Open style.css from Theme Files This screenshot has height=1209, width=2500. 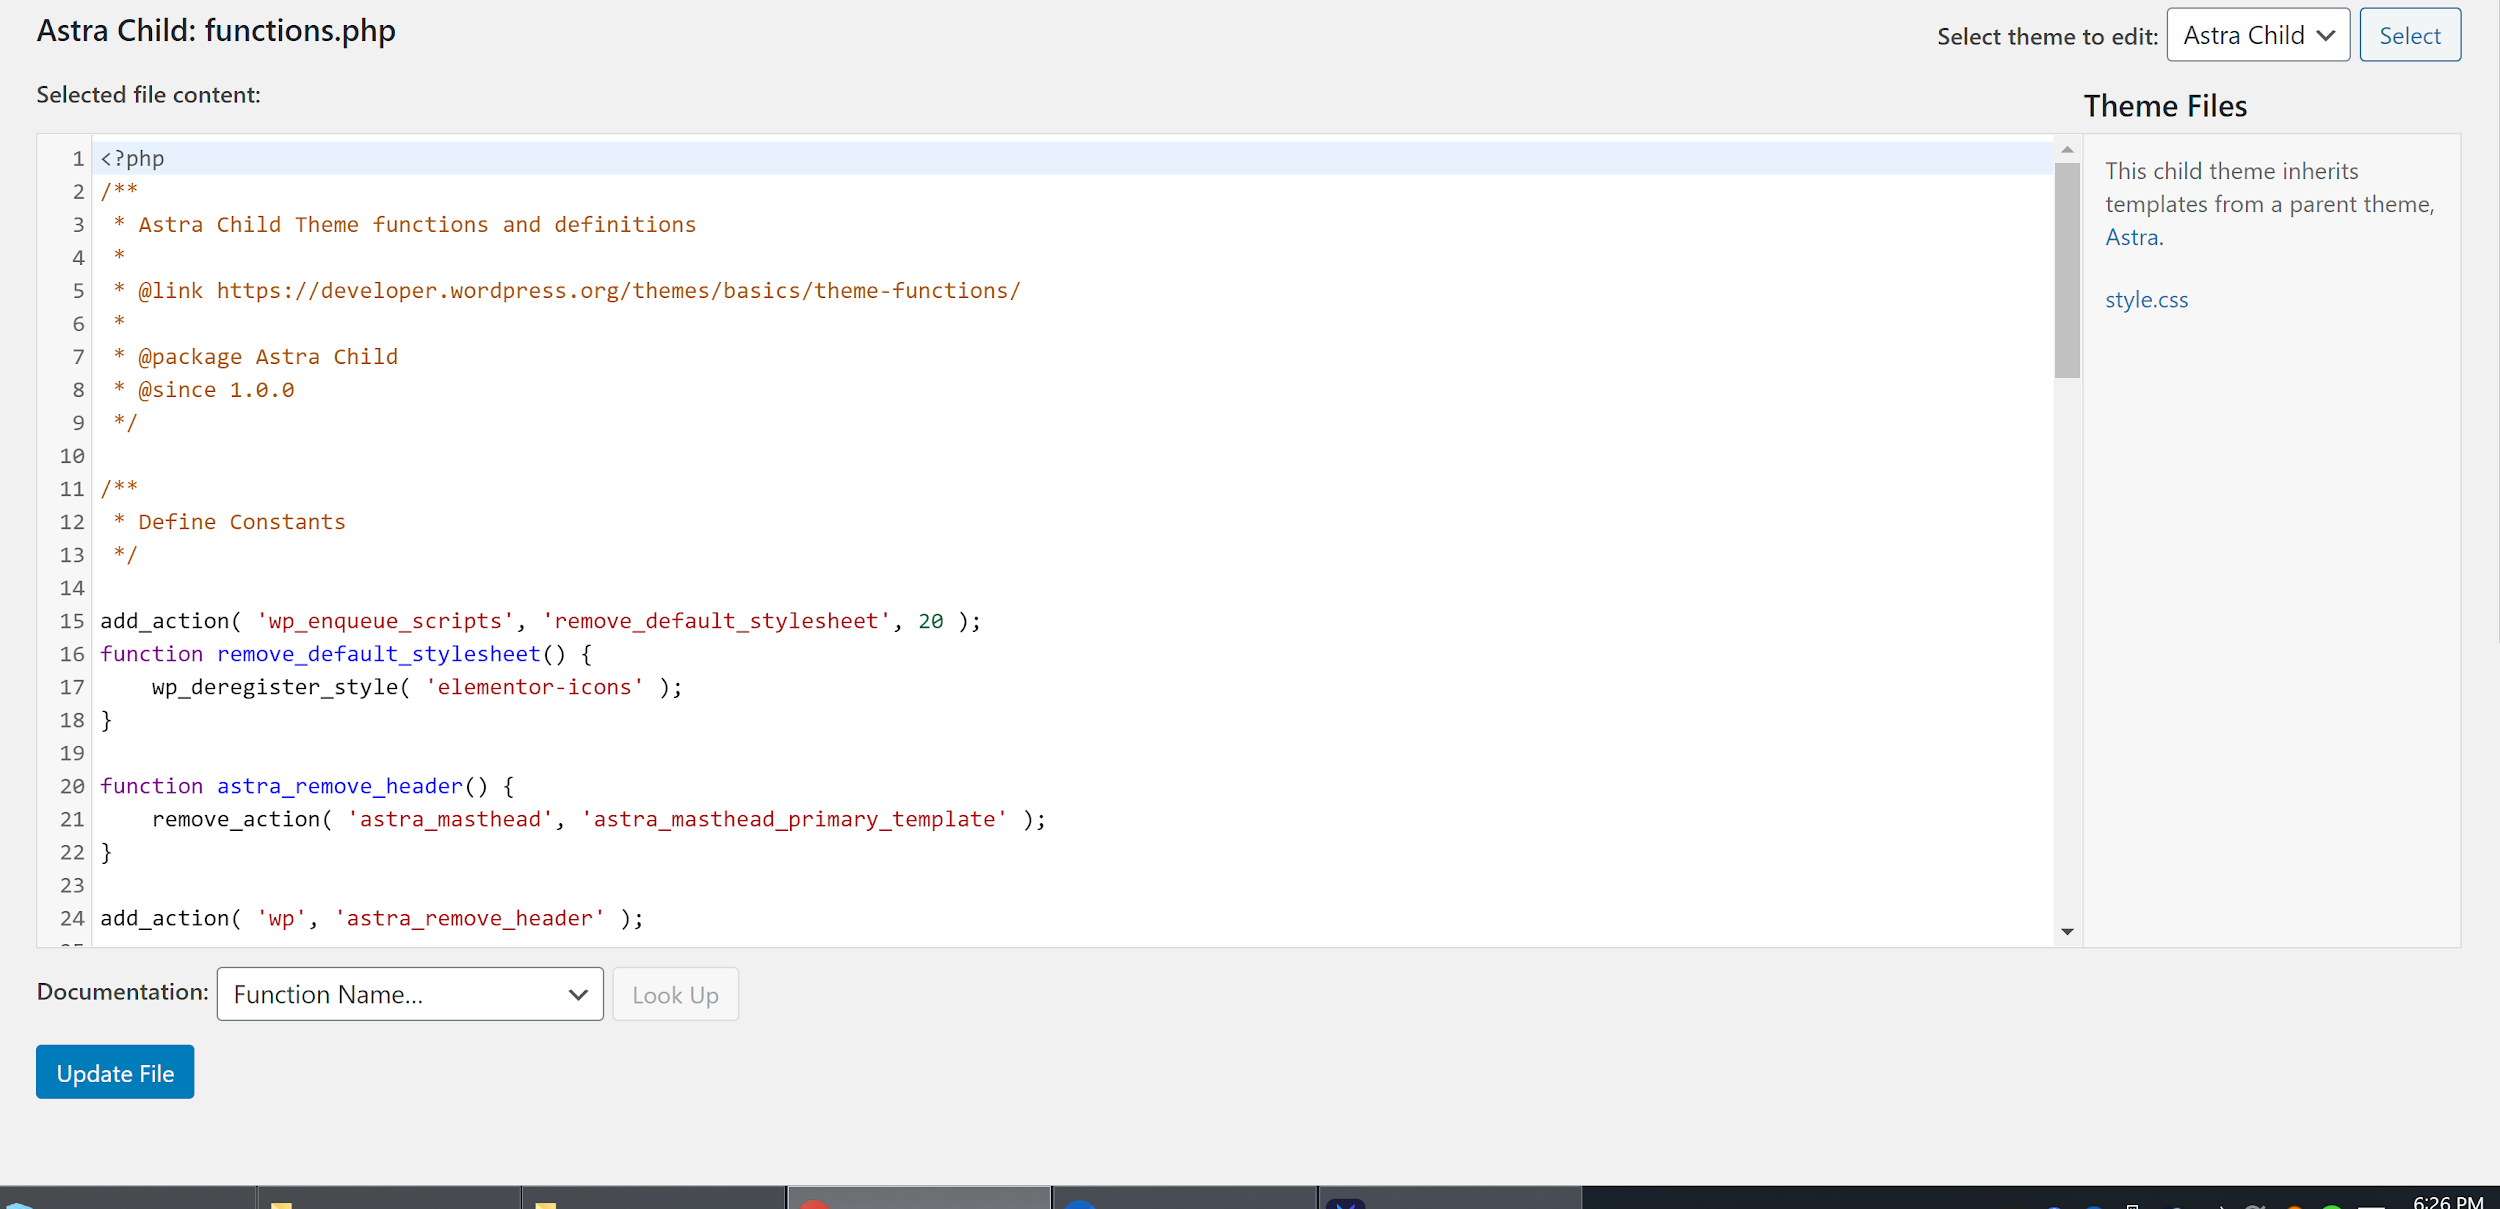coord(2146,300)
